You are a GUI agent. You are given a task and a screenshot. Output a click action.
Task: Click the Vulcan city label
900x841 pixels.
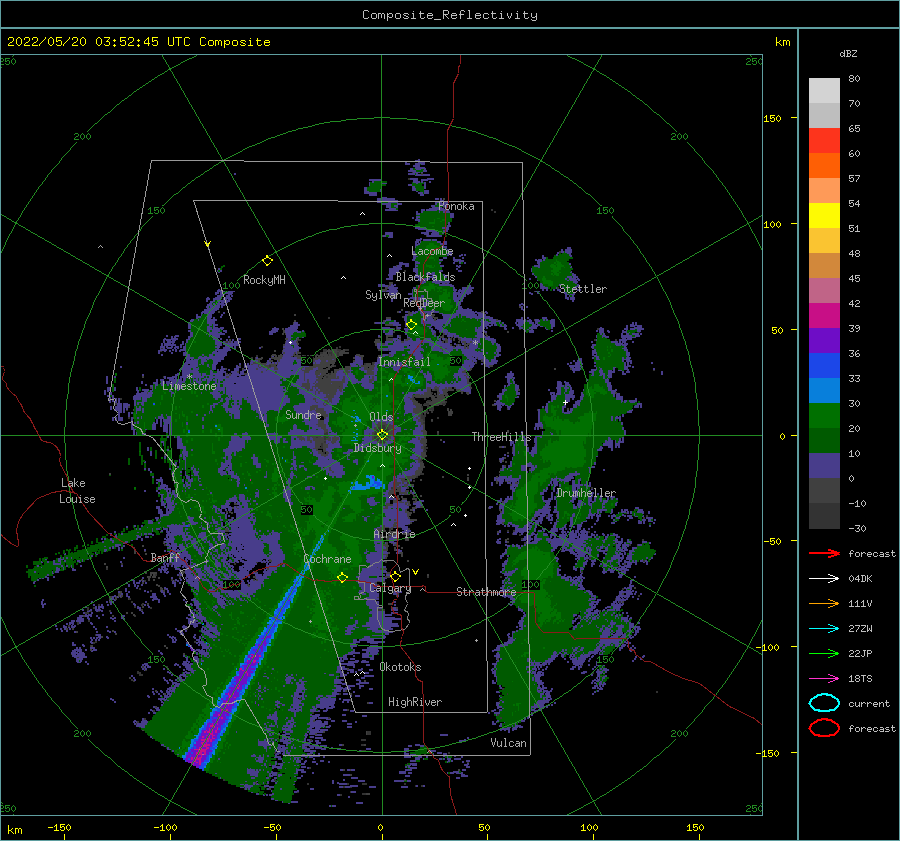(x=509, y=743)
